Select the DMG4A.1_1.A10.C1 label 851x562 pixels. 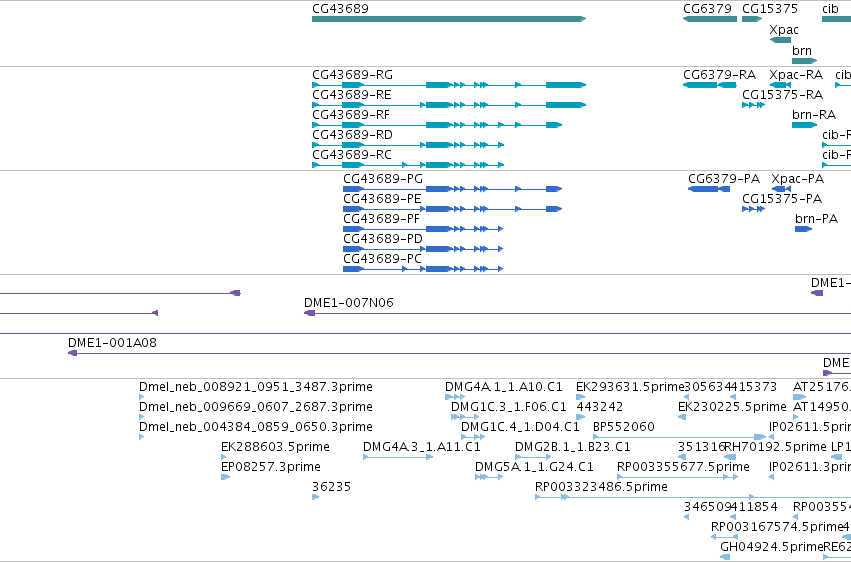click(504, 387)
